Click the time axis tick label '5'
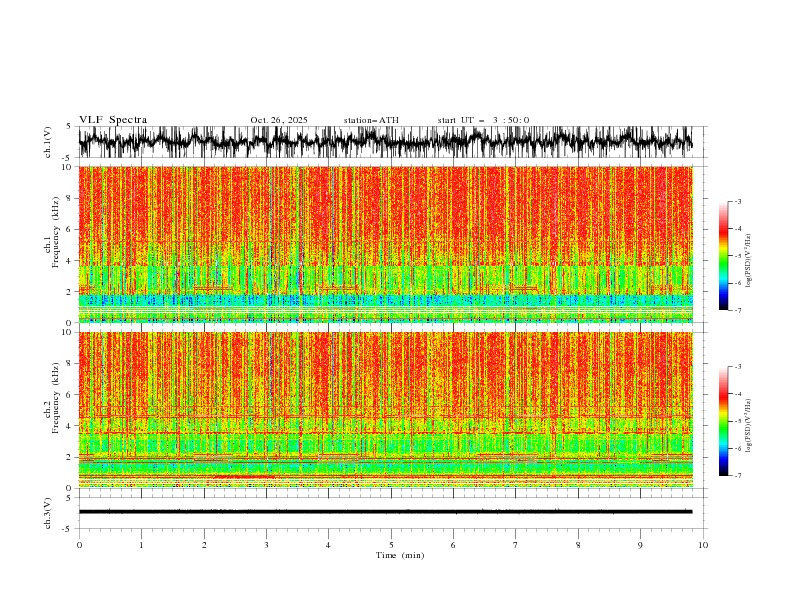Screen dimensions: 792x612 coord(391,545)
